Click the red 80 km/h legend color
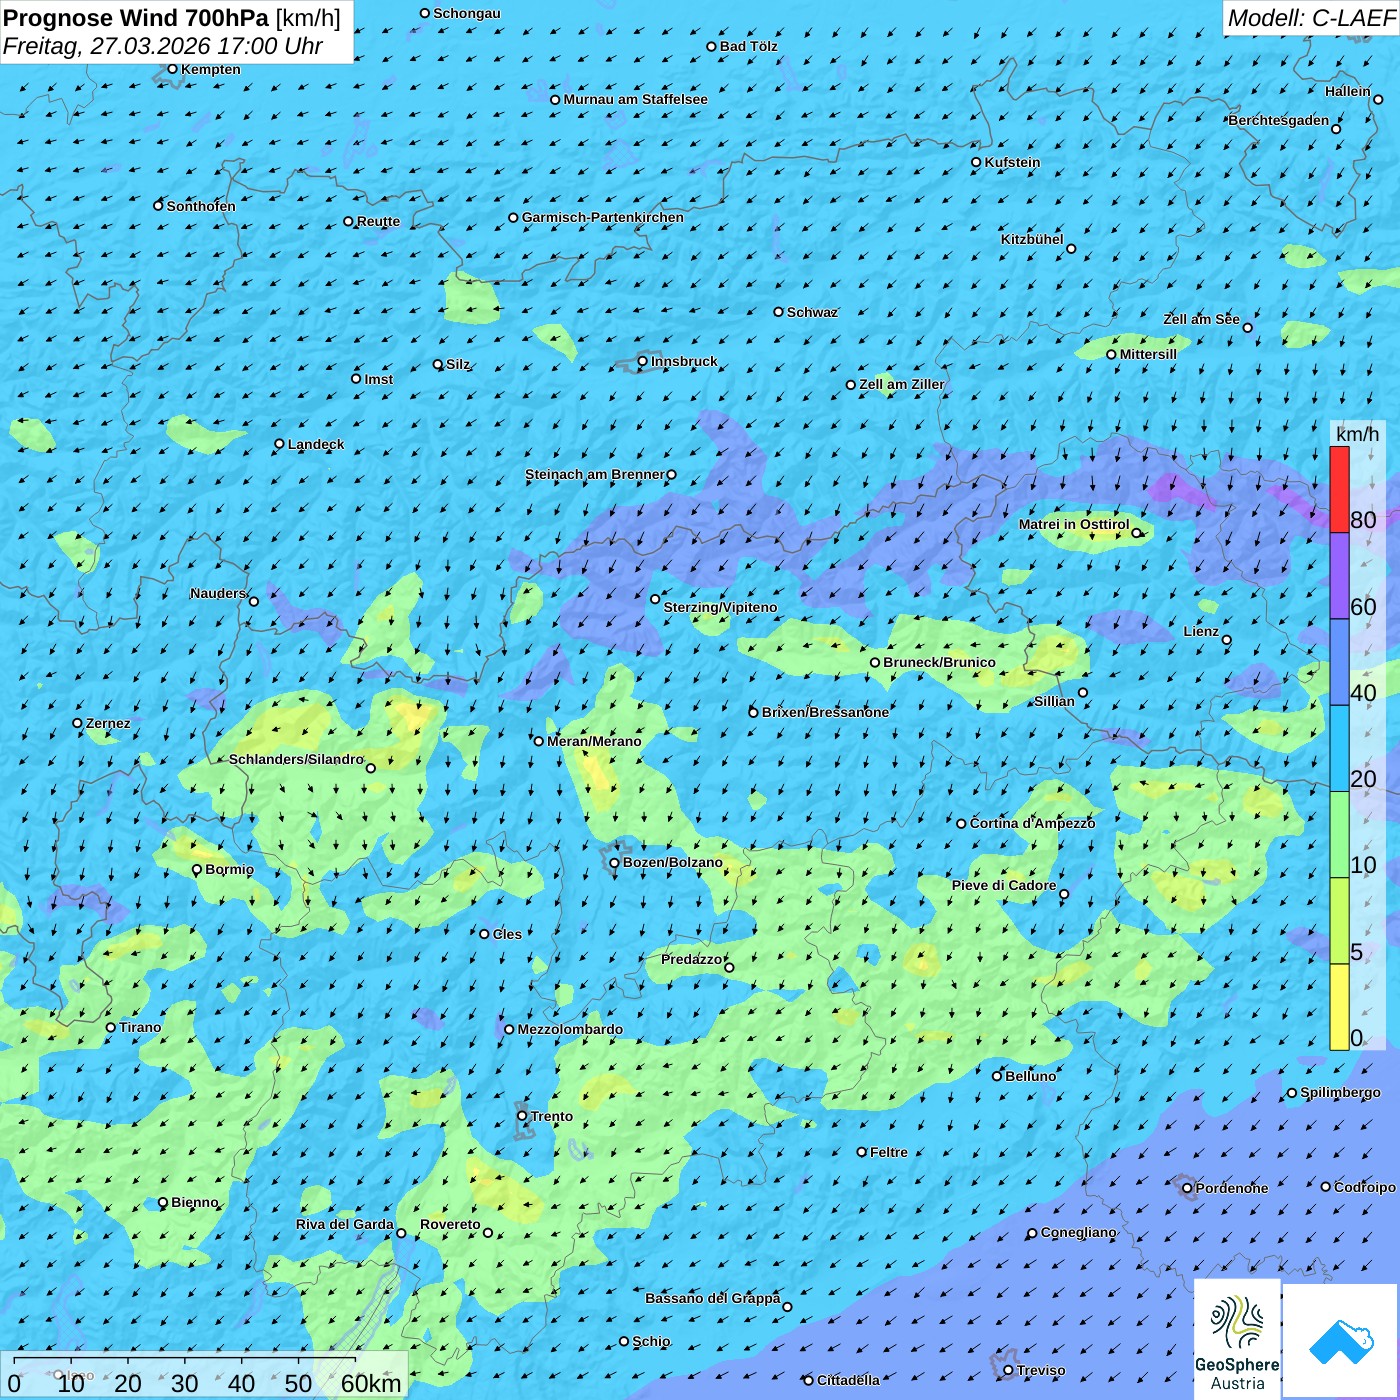This screenshot has height=1400, width=1400. (1339, 489)
